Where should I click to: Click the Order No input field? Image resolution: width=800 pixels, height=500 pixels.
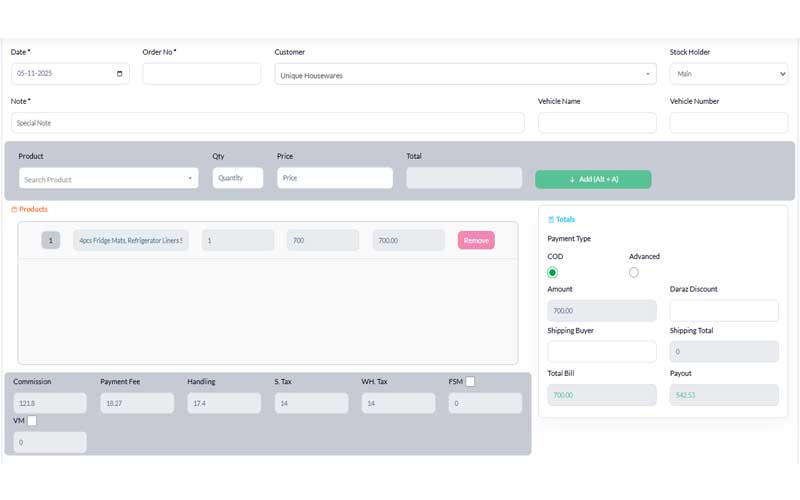pyautogui.click(x=202, y=74)
